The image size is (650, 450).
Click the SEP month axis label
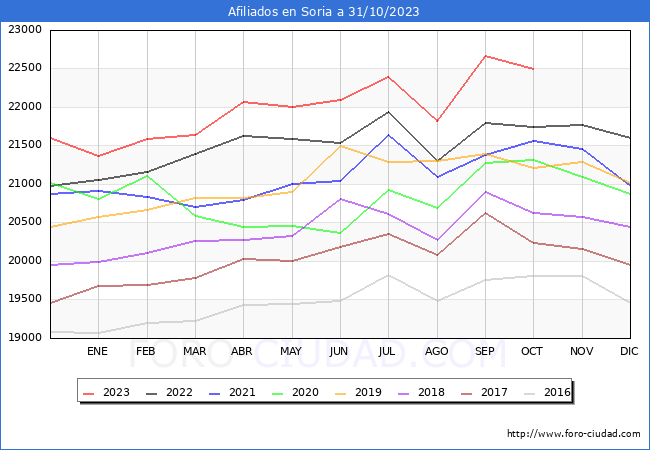(x=485, y=351)
